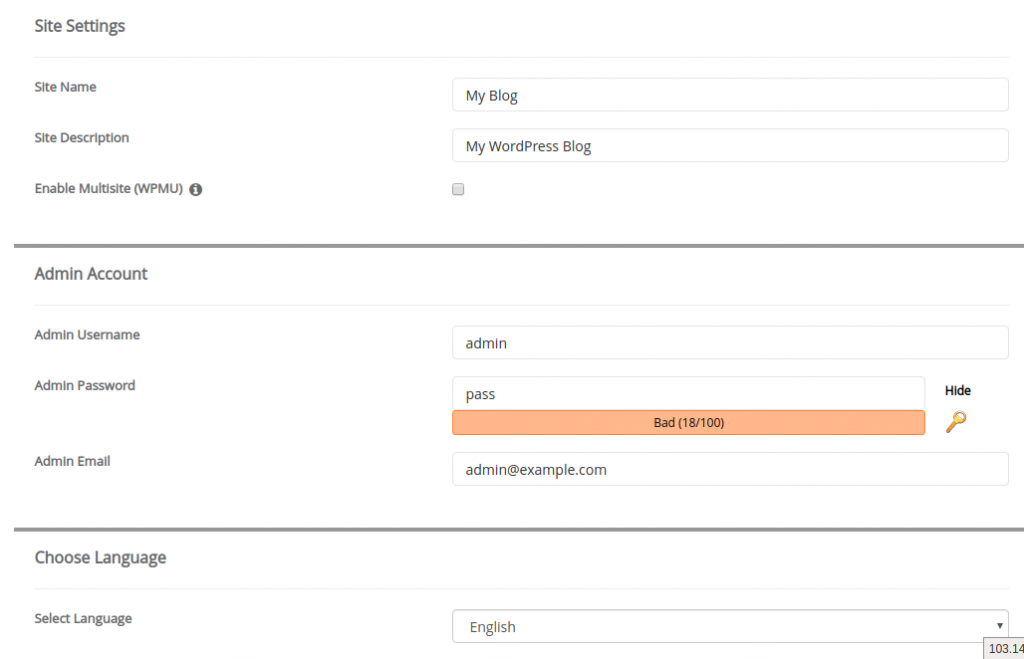Viewport: 1024px width, 659px height.
Task: Click the Choose Language heading
Action: point(100,558)
